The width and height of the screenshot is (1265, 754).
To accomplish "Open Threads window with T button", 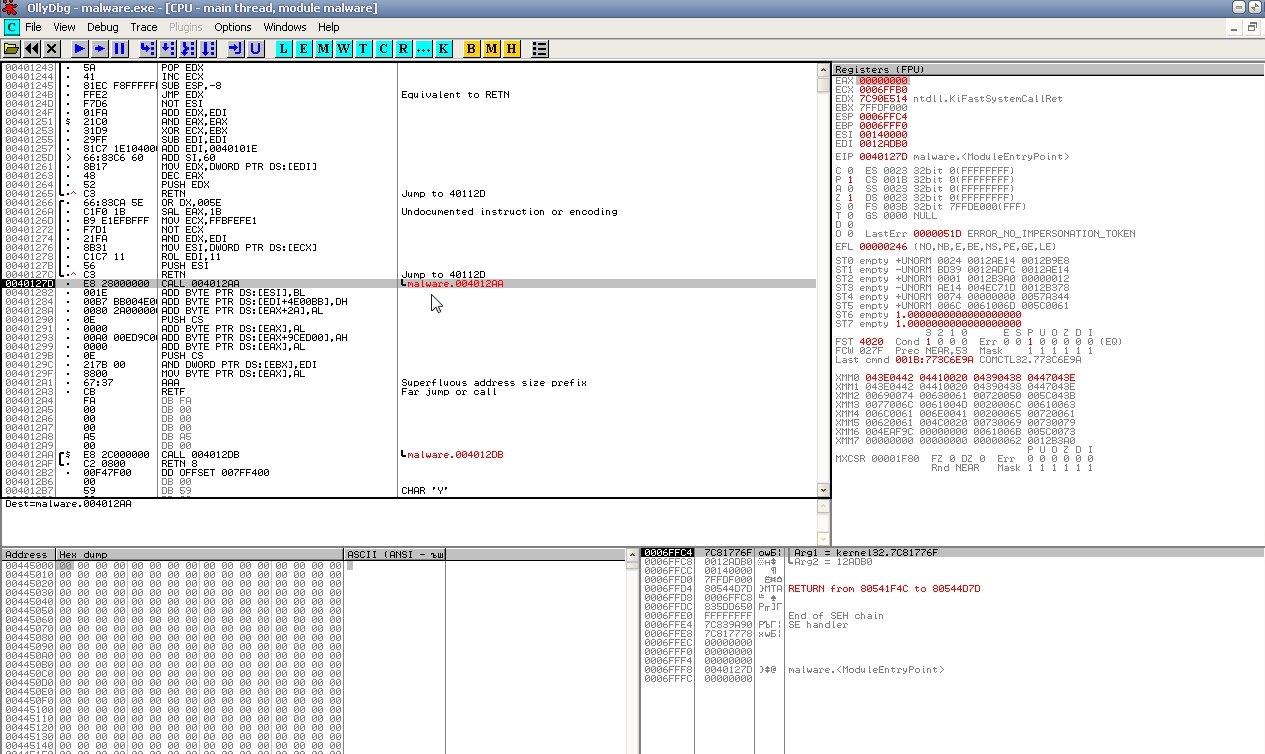I will 363,48.
